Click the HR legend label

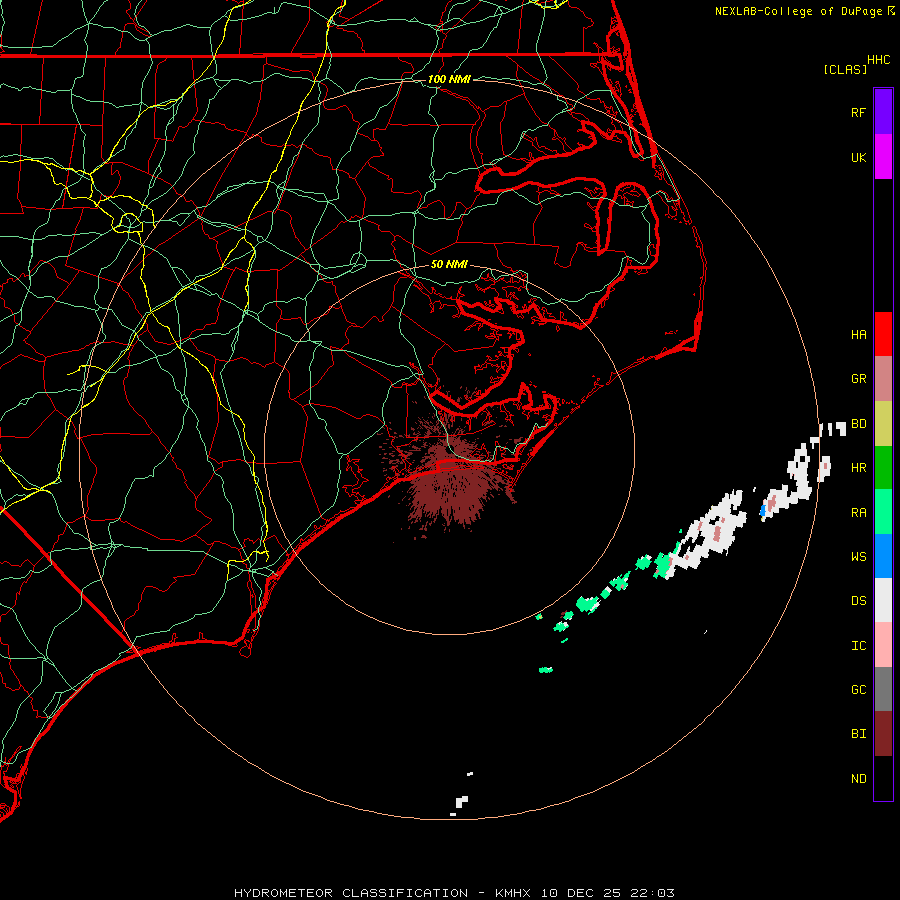point(858,468)
